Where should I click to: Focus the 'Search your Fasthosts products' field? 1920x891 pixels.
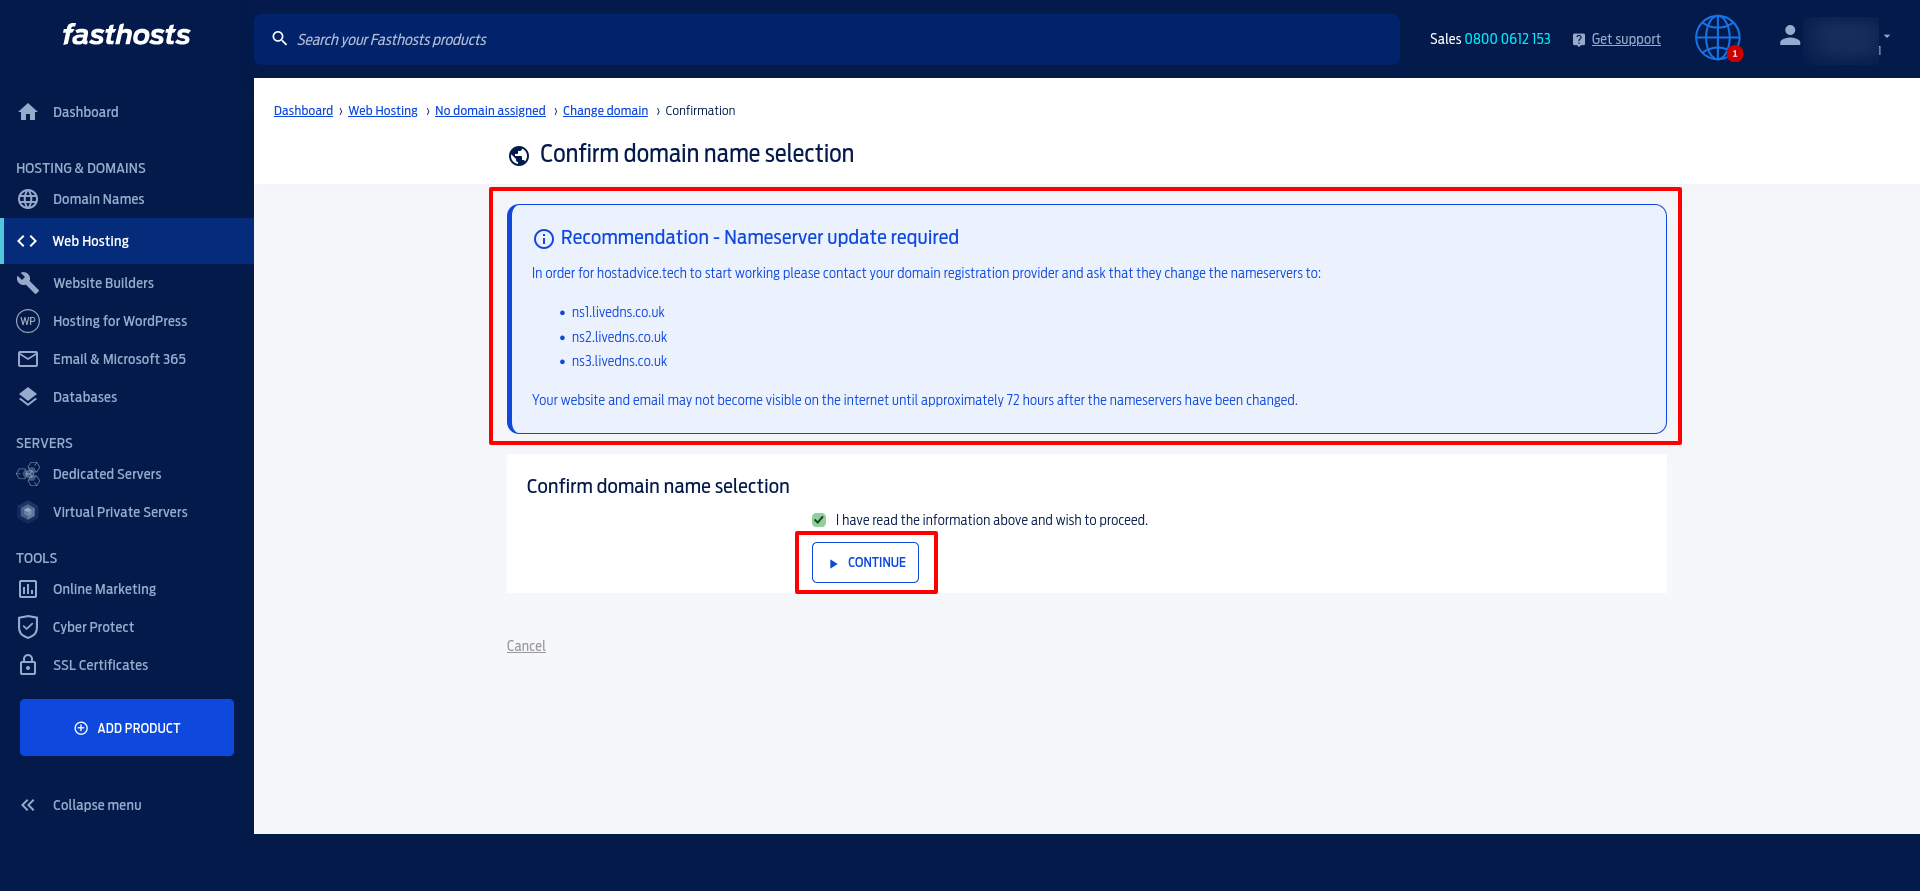pos(827,39)
